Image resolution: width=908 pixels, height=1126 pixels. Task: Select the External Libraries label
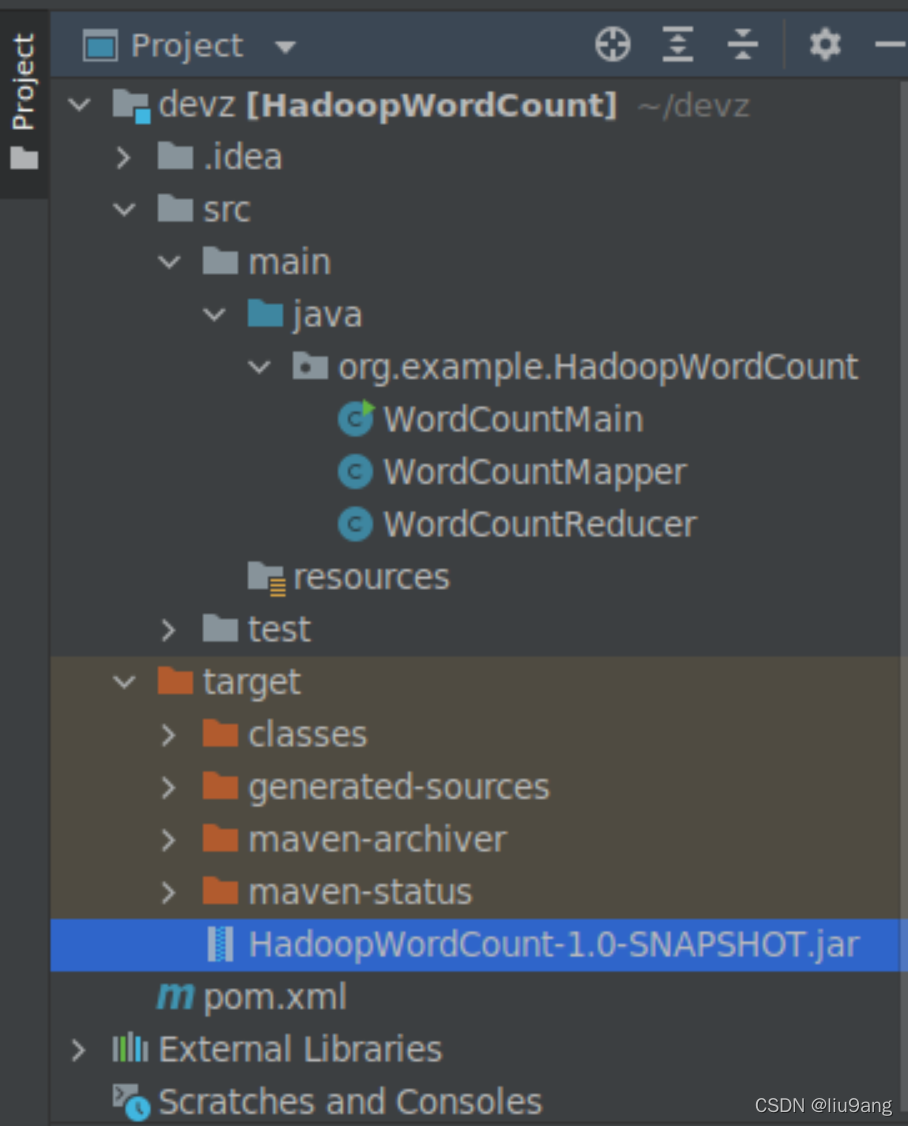tap(300, 1050)
